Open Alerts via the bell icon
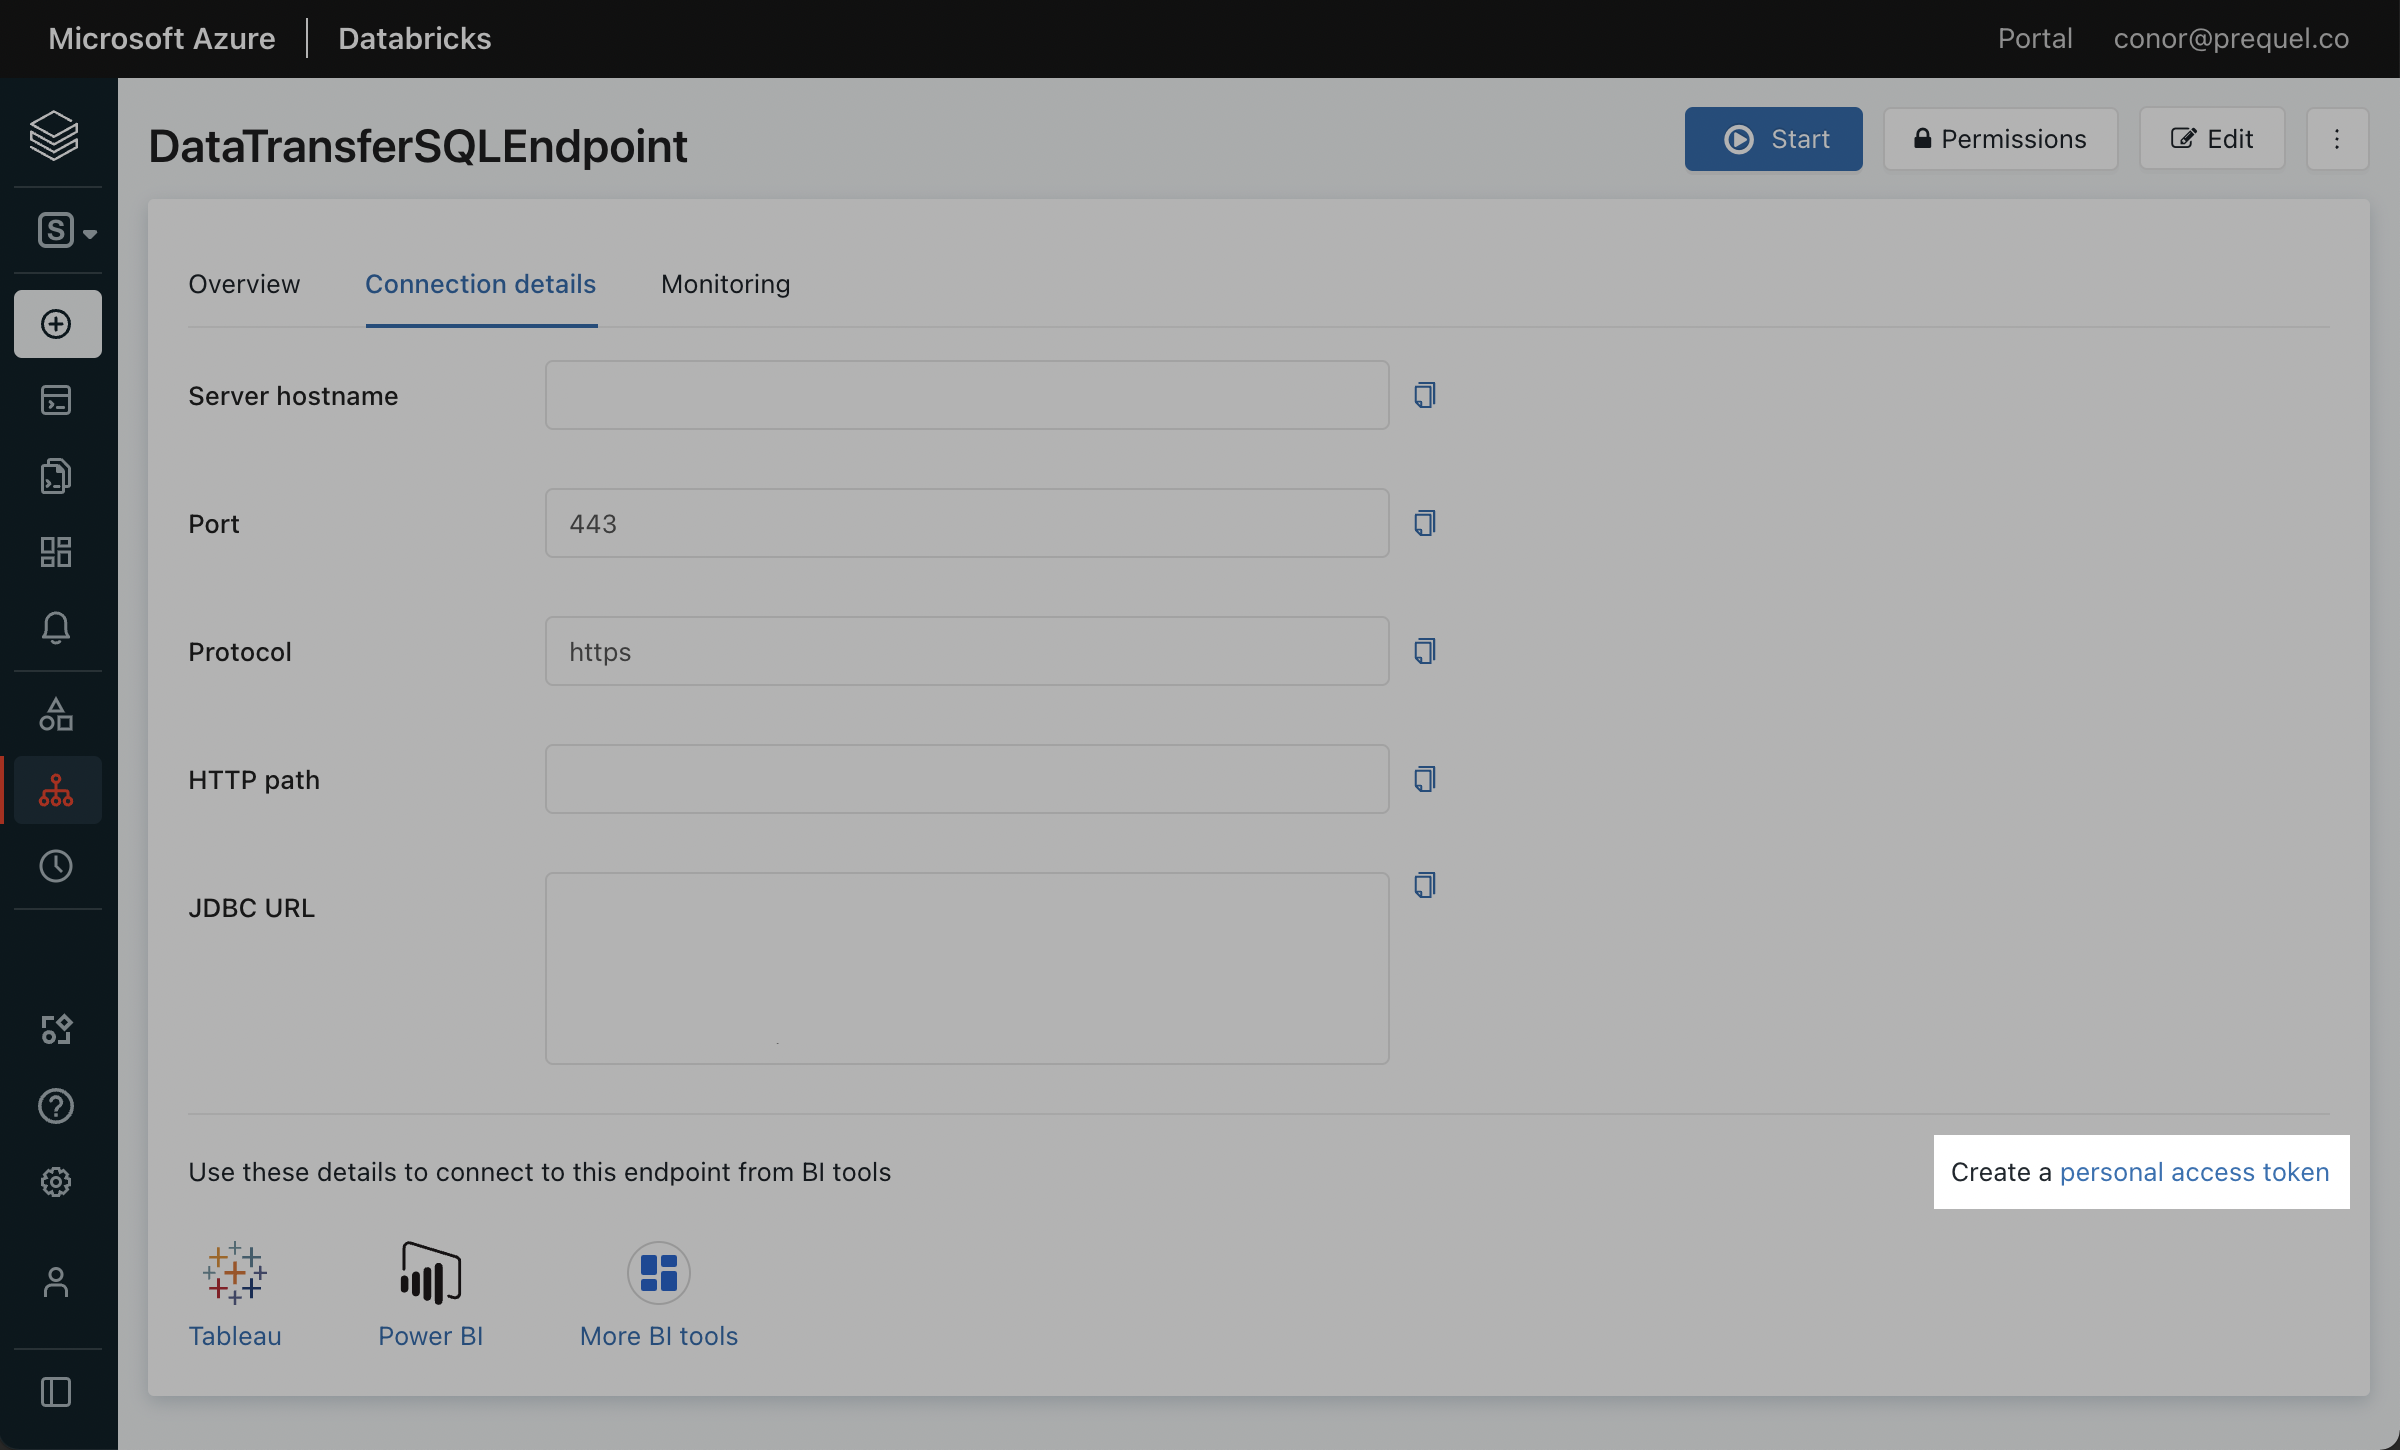This screenshot has height=1450, width=2400. coord(56,627)
